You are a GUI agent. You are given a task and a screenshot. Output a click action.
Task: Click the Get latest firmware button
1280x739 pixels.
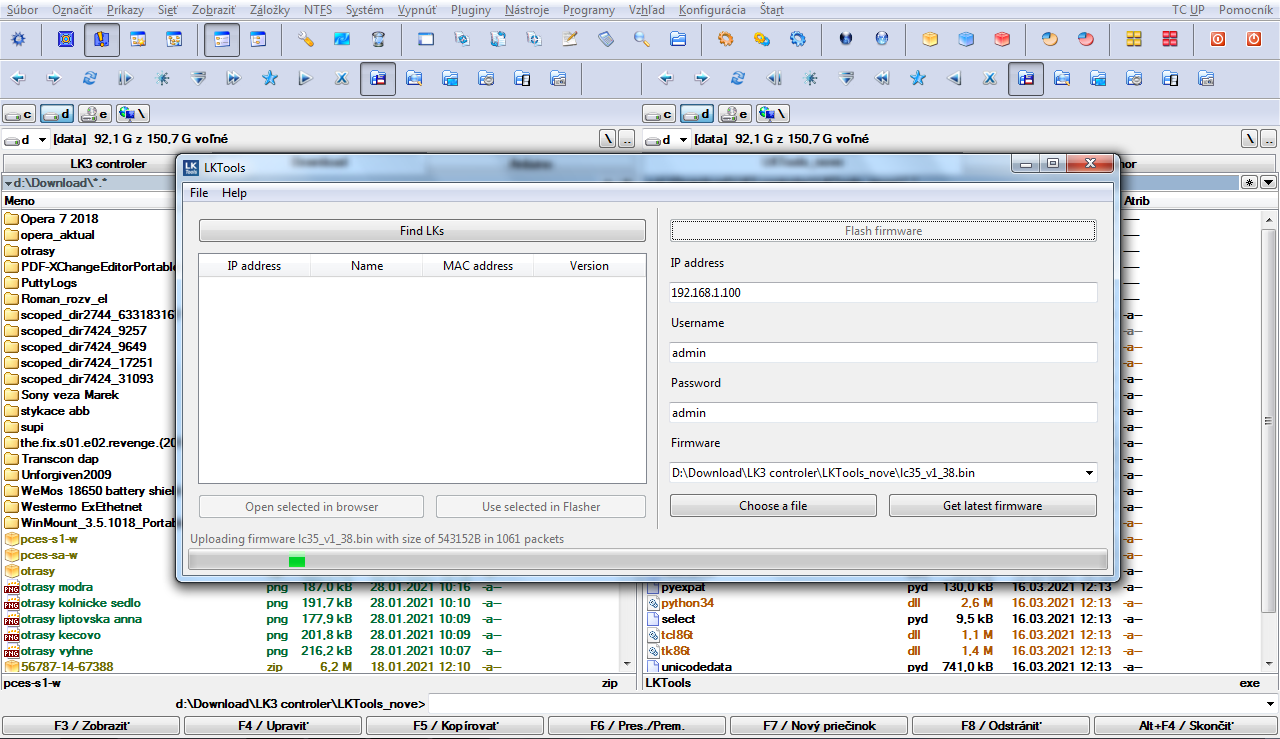click(x=992, y=506)
